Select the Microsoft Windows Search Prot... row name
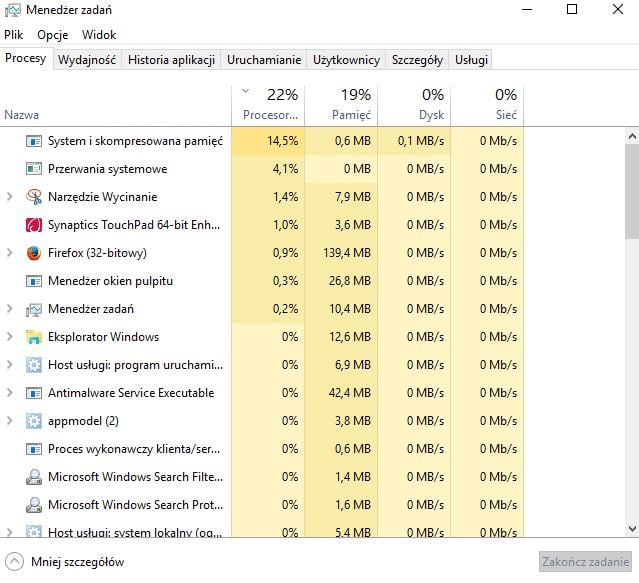639x583 pixels. point(135,505)
